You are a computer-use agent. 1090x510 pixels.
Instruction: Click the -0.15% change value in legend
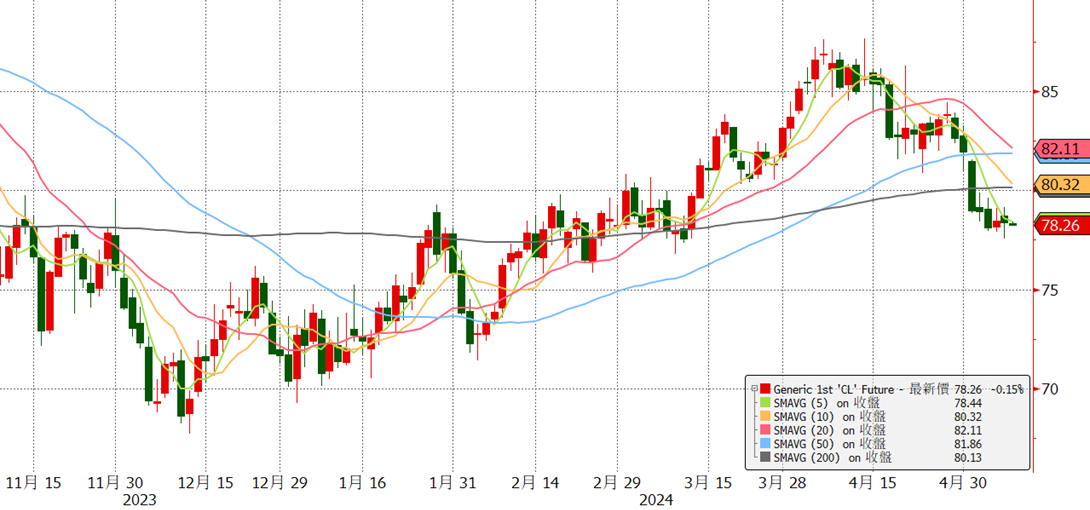click(x=1007, y=388)
